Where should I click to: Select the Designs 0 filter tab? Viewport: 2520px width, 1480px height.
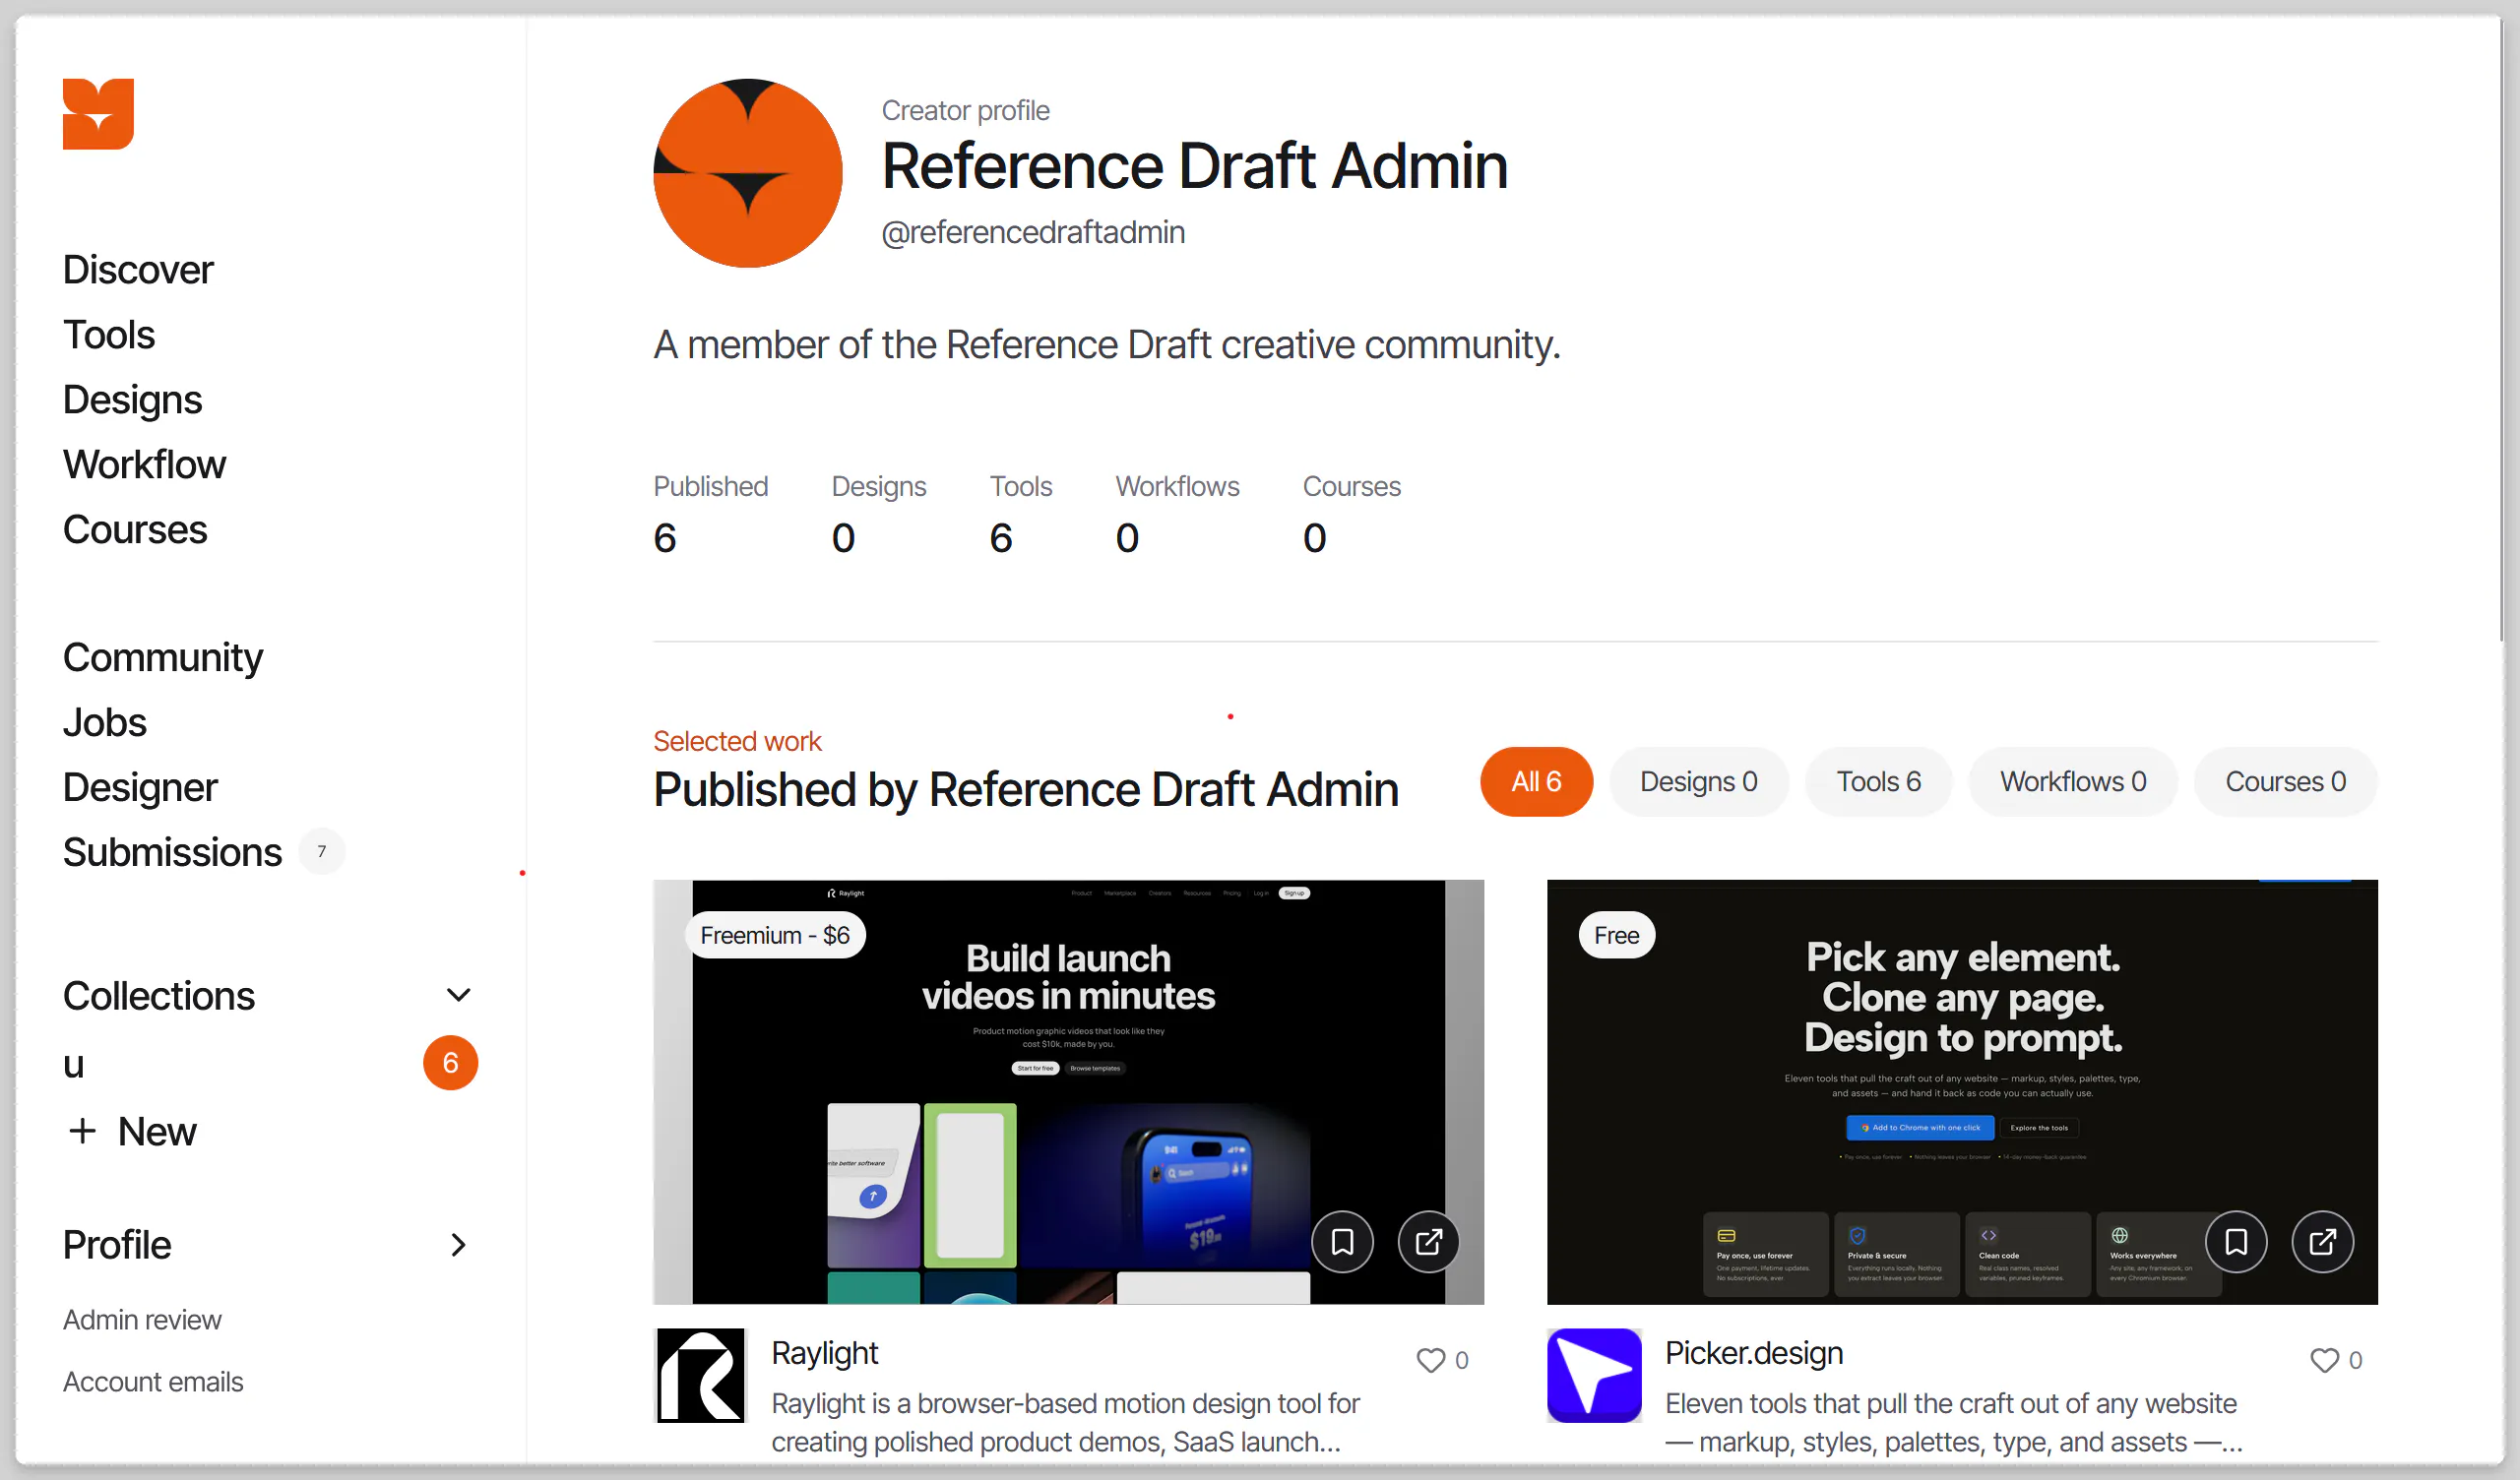click(1698, 781)
